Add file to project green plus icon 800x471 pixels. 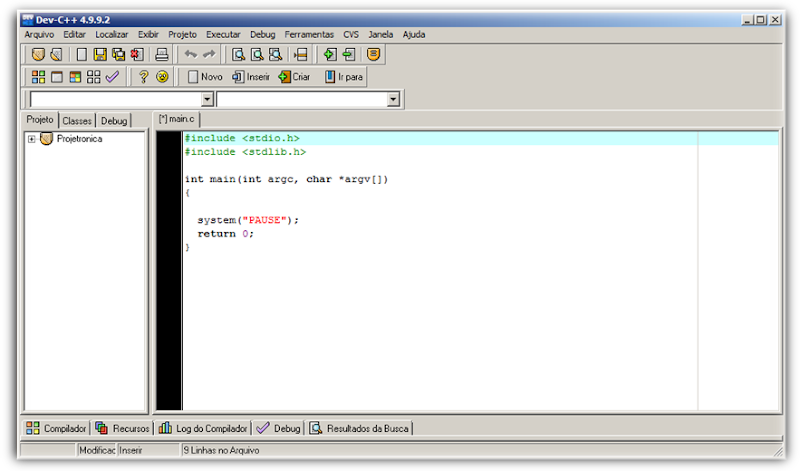330,54
